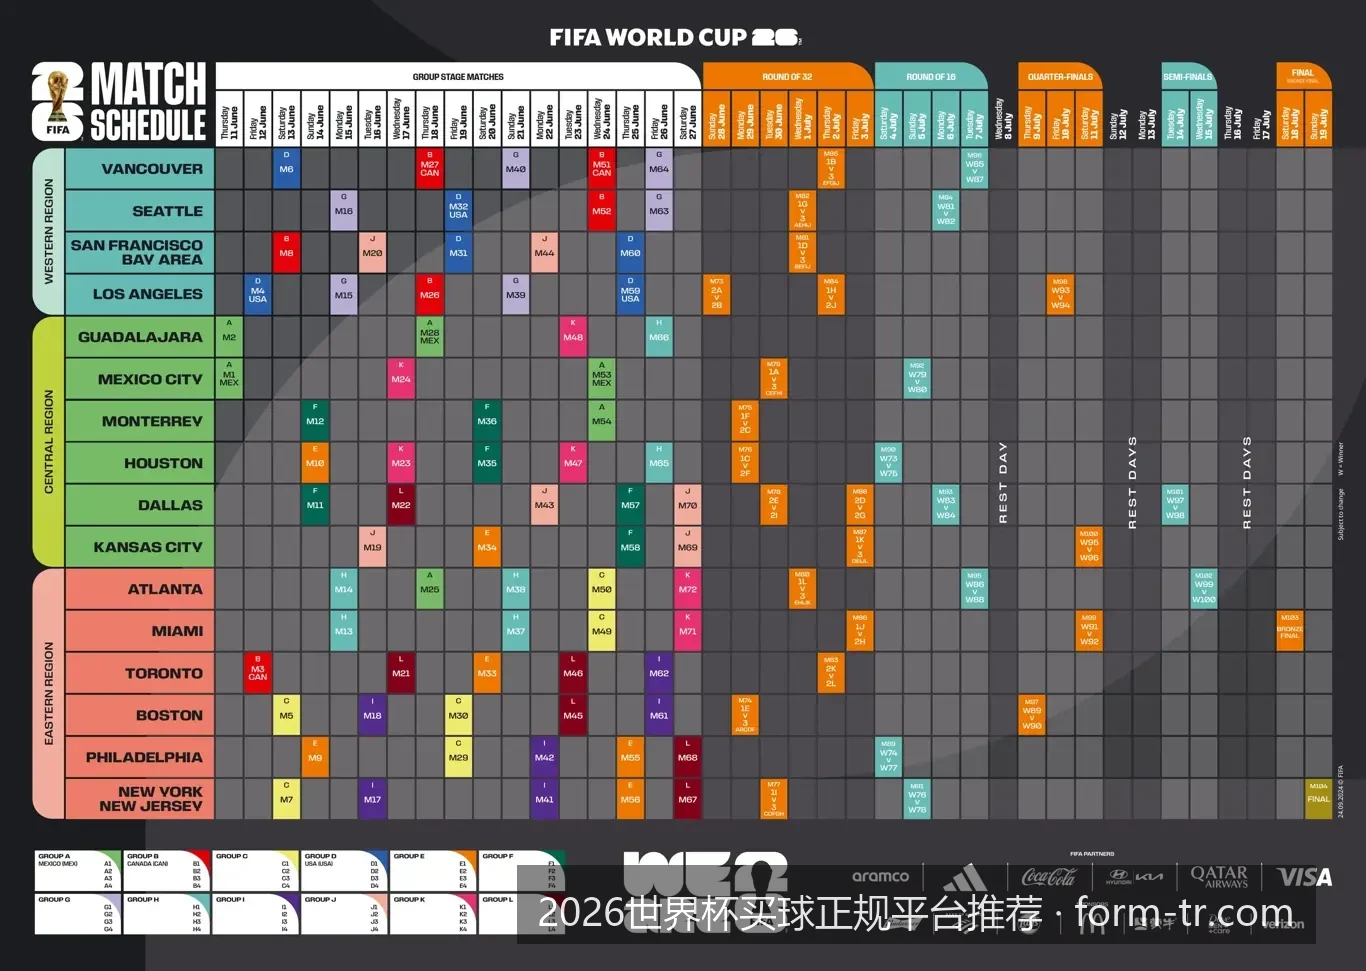
Task: Click the Mexico City row label
Action: (139, 379)
